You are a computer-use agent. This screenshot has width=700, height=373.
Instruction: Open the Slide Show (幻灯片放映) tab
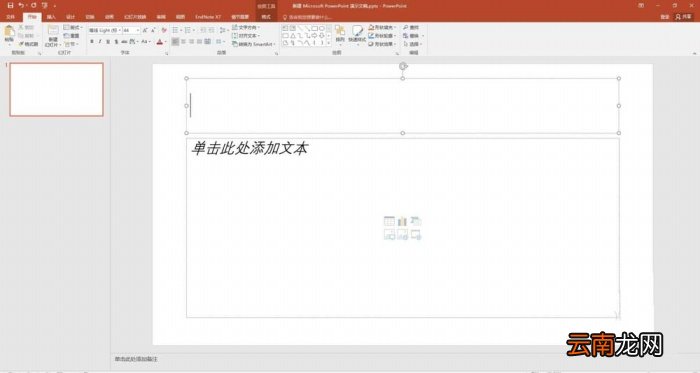(135, 17)
